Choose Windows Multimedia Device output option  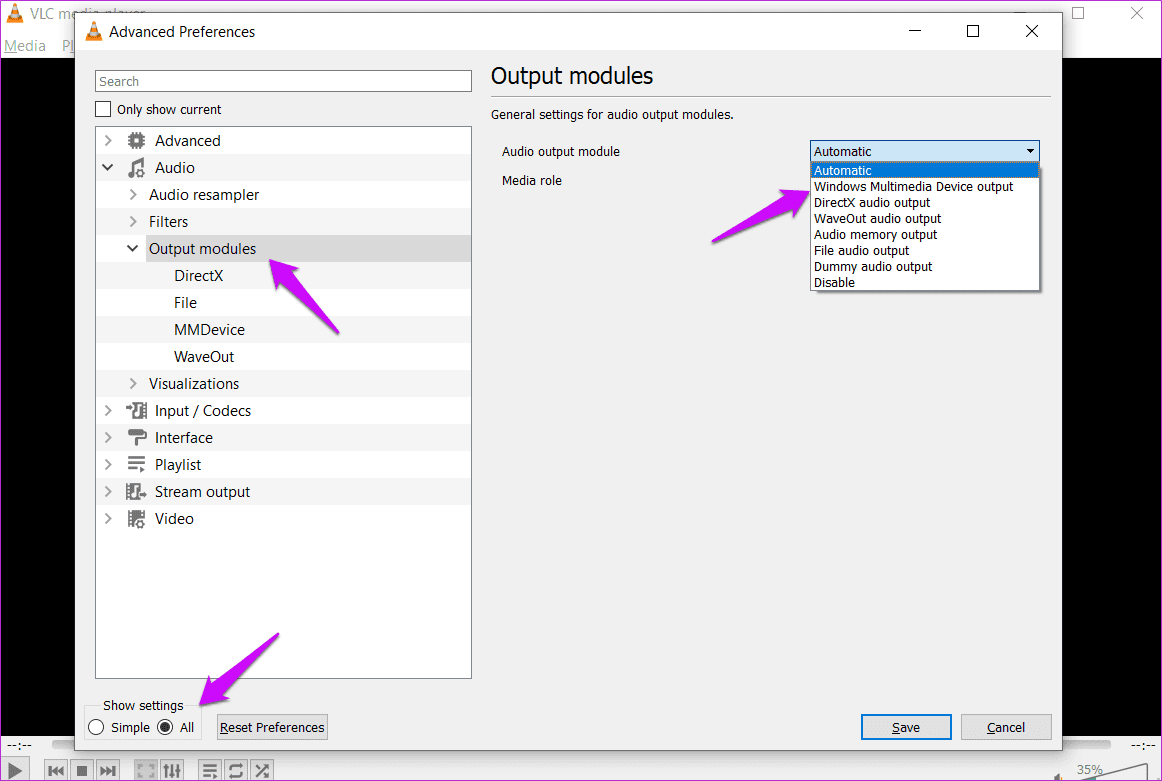click(925, 187)
